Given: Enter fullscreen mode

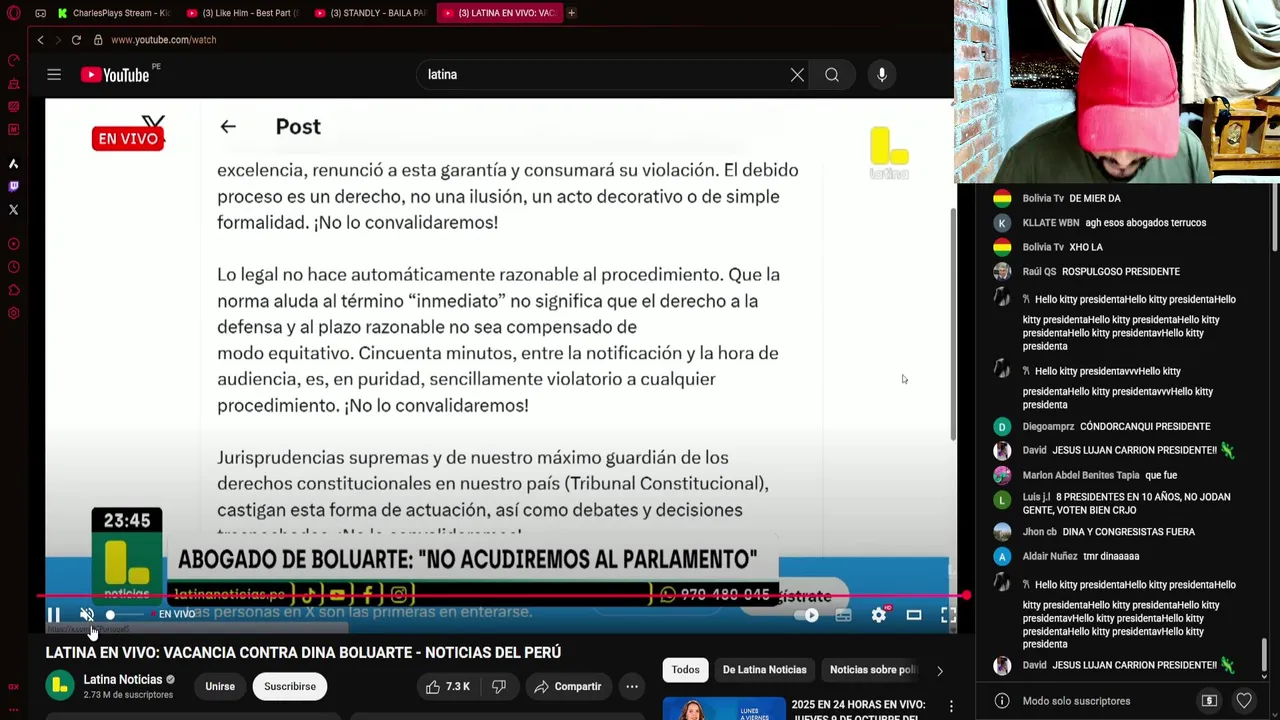Looking at the screenshot, I should coord(947,615).
